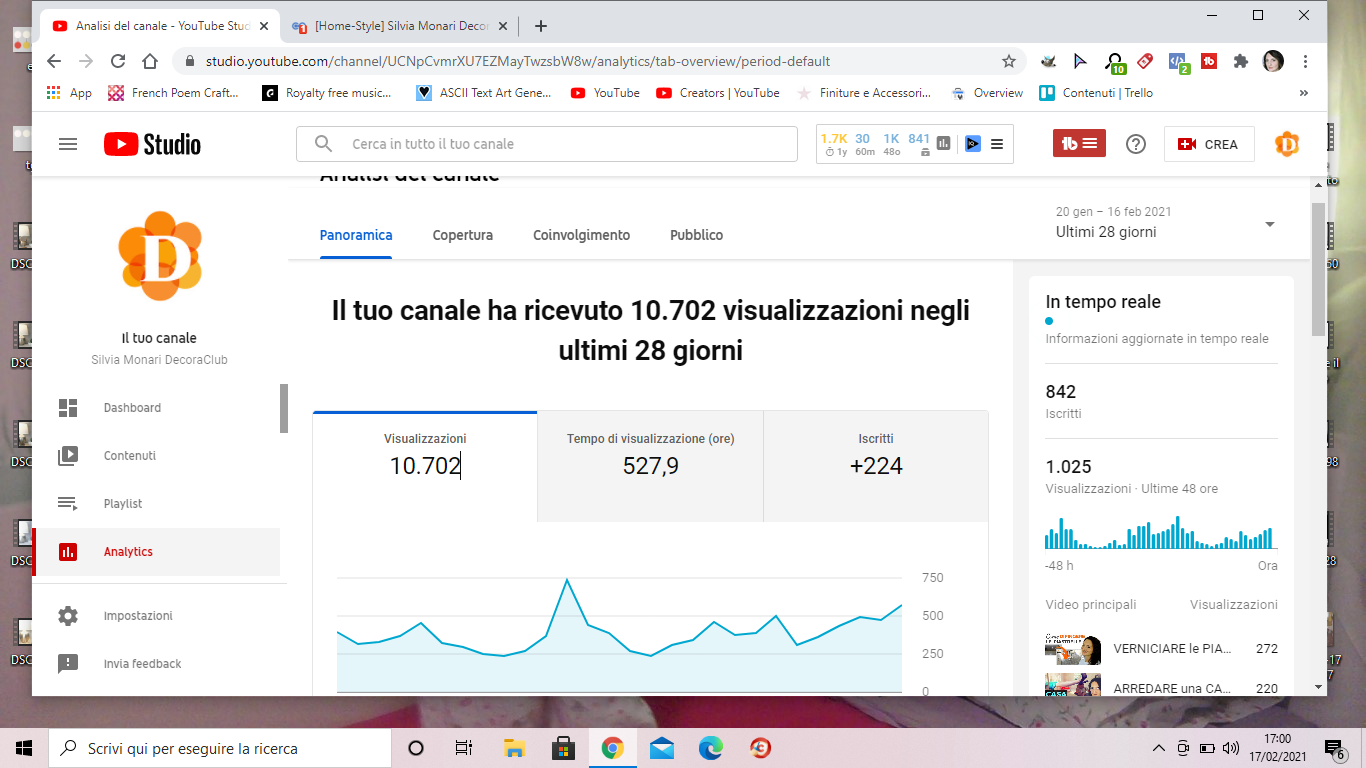
Task: Bookmark this page with the star icon
Action: 1009,61
